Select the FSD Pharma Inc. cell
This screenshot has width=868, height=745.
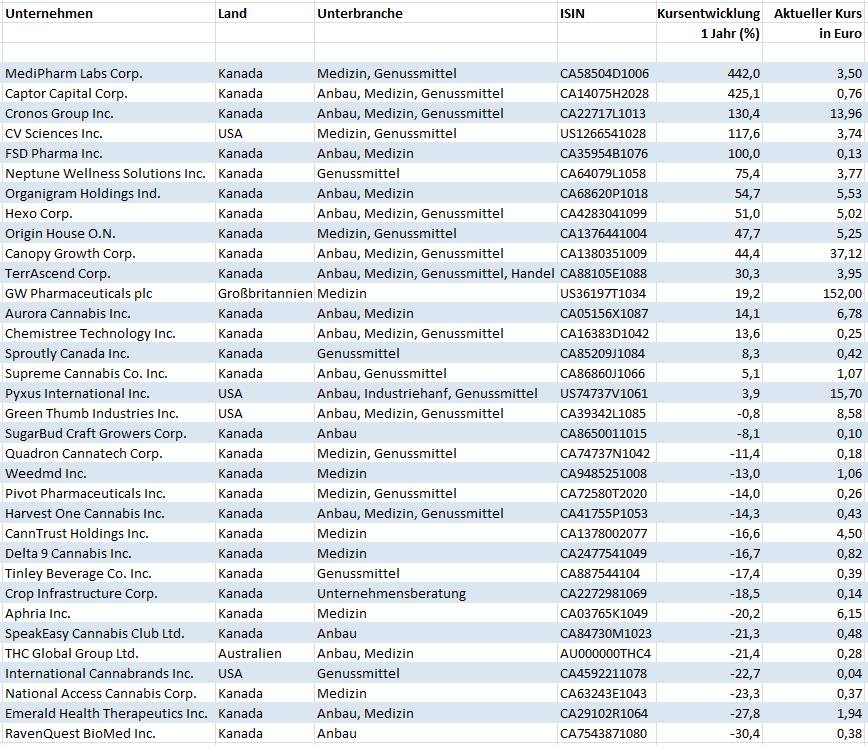108,153
